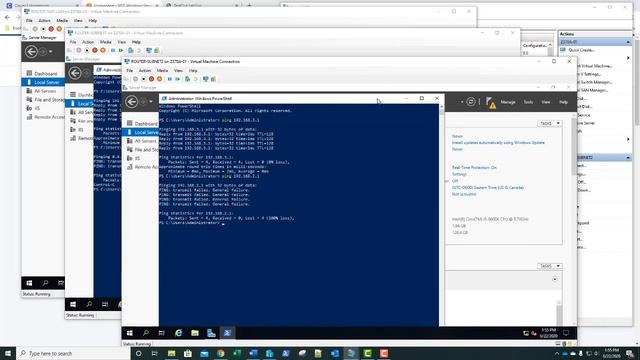
Task: Show hidden icons chevron in host system tray
Action: click(x=557, y=353)
